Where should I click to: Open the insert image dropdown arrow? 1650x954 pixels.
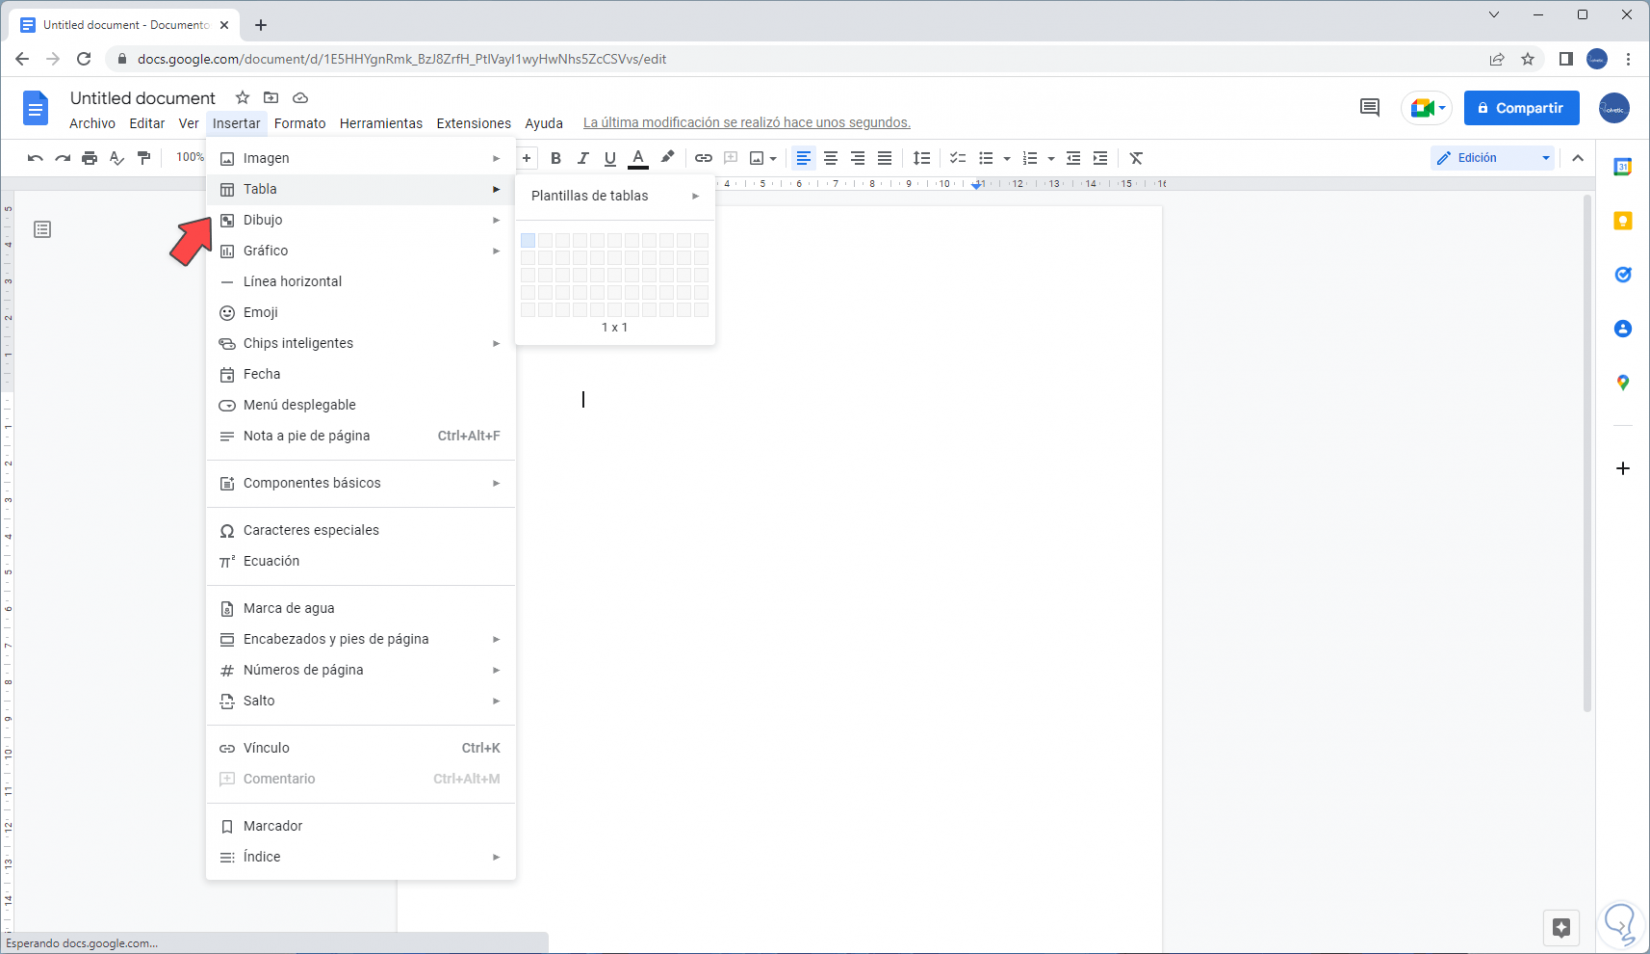(773, 158)
